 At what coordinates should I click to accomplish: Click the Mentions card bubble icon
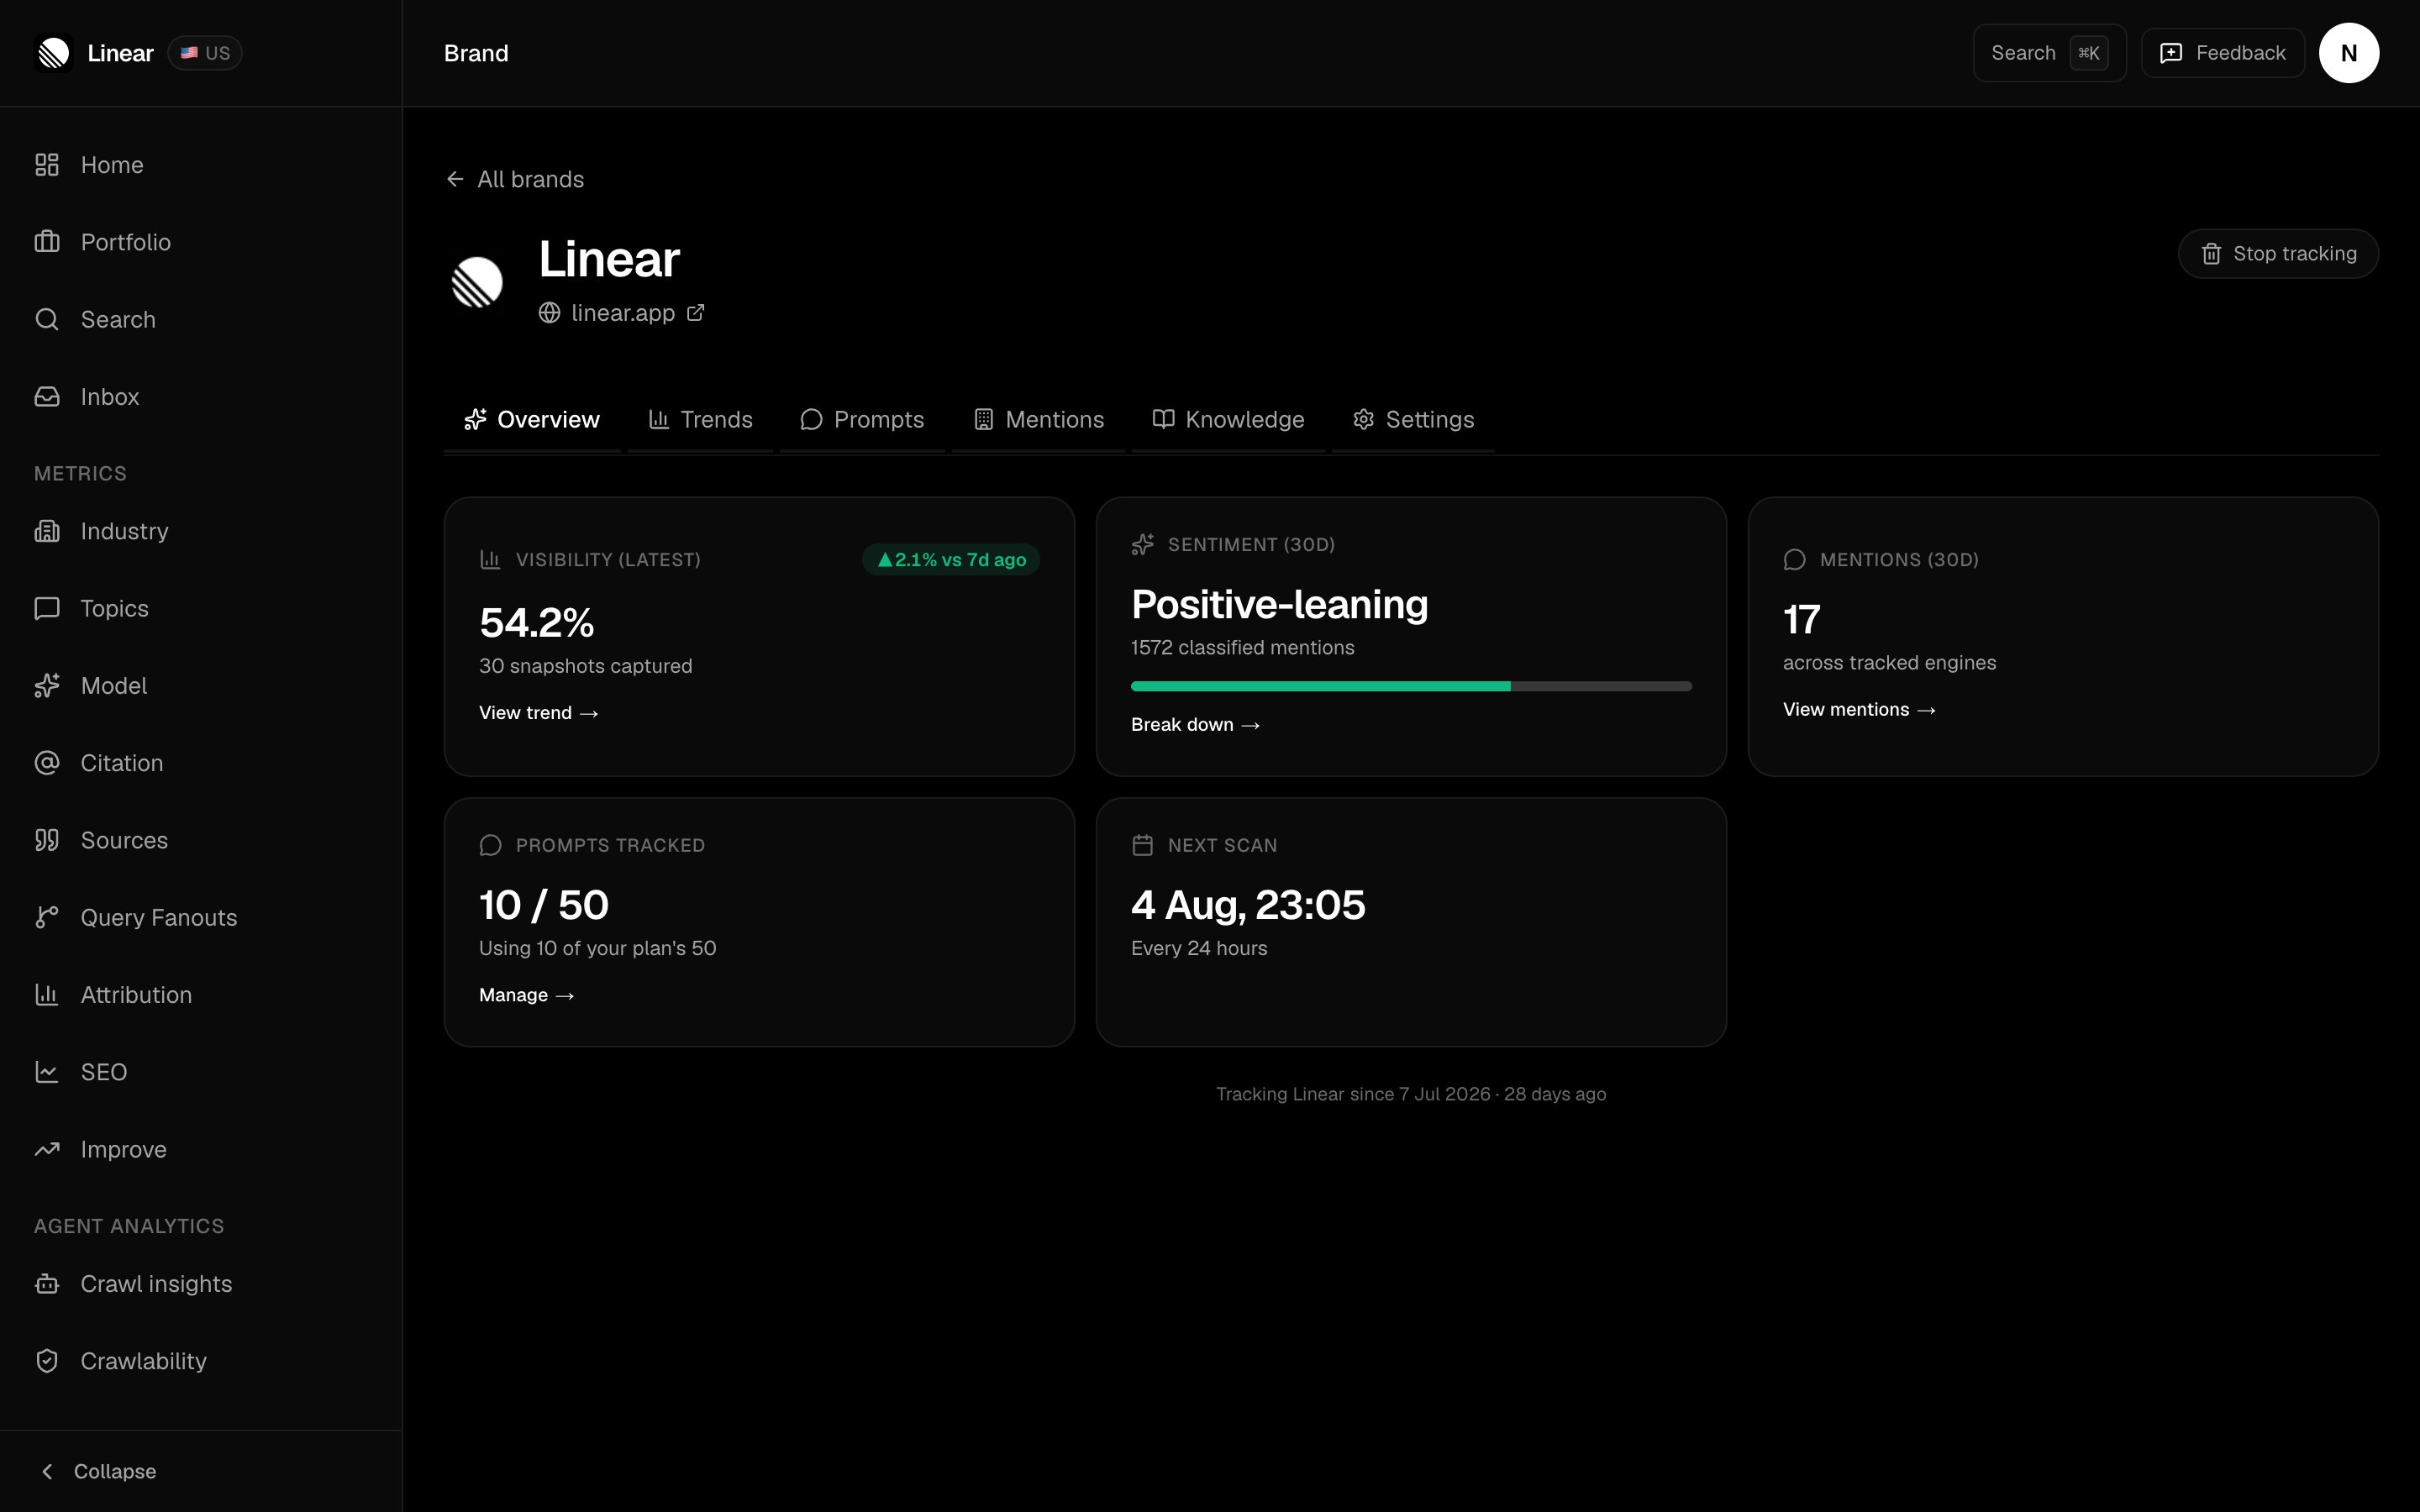1794,560
